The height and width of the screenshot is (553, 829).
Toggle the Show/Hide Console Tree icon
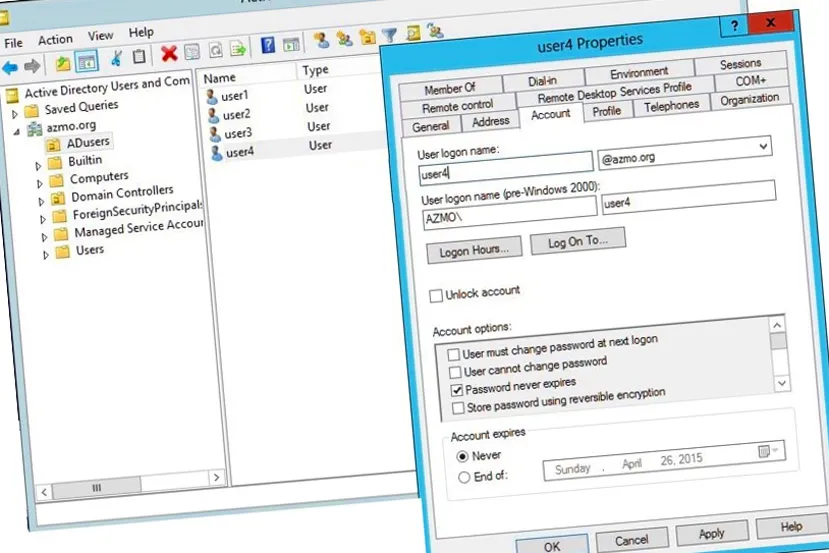tap(87, 63)
